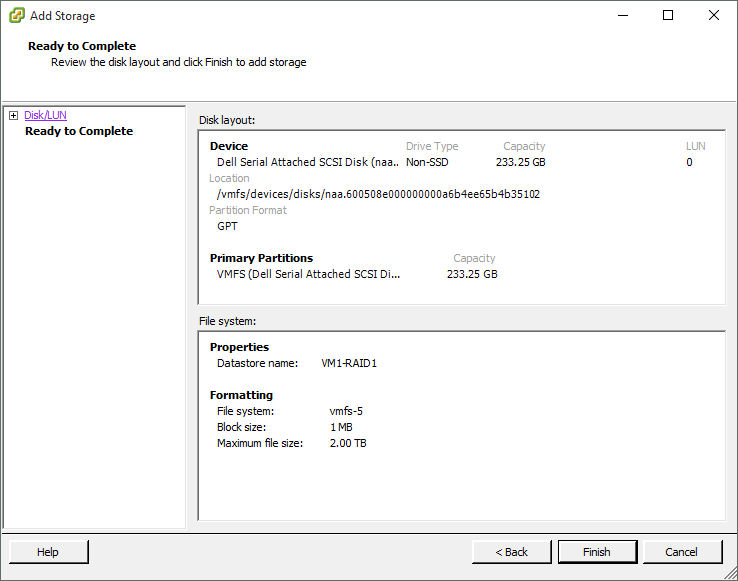
Task: Click the 2.00 TB maximum file size value
Action: (x=348, y=443)
